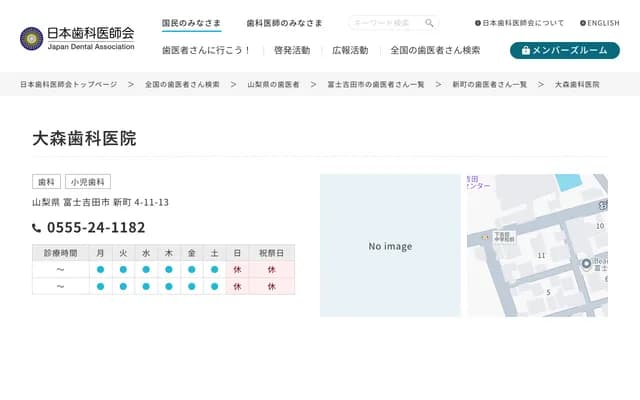
Task: Click the Japan Dental Association logo
Action: [x=77, y=38]
